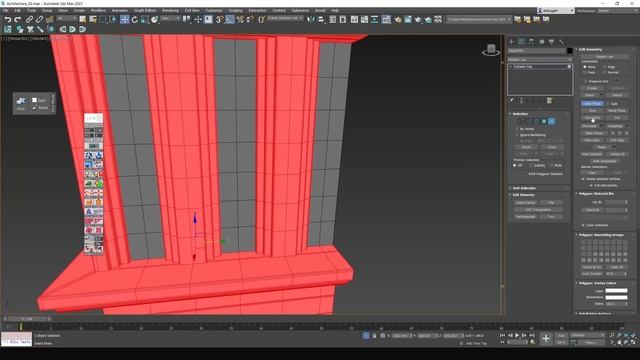Click the ViewCube in the viewport

tap(491, 50)
